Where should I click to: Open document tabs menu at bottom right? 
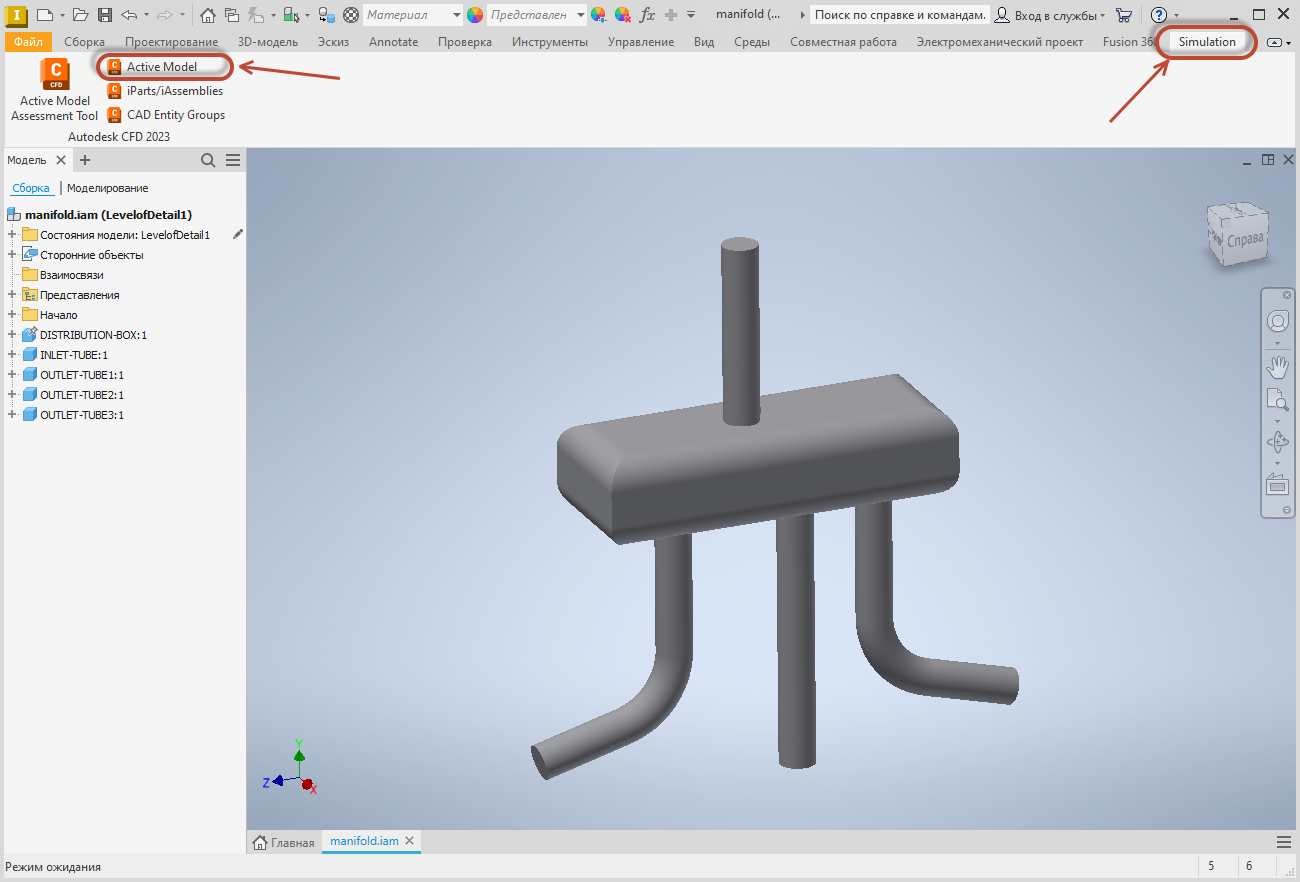[x=1284, y=841]
